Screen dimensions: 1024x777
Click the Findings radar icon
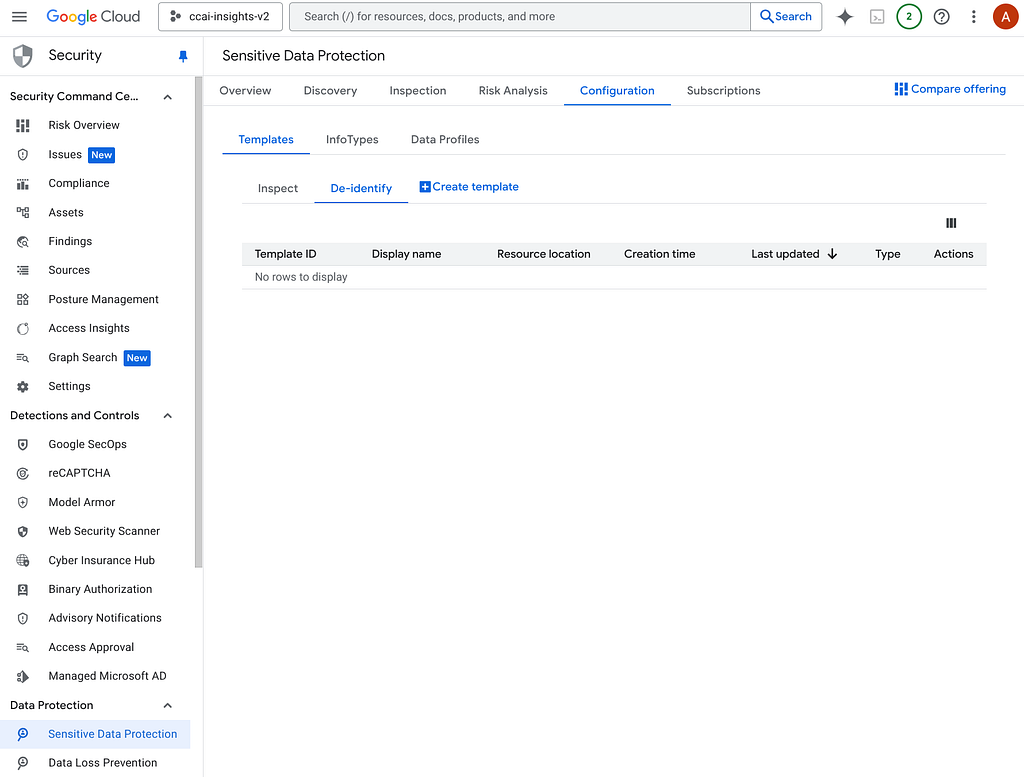(23, 242)
